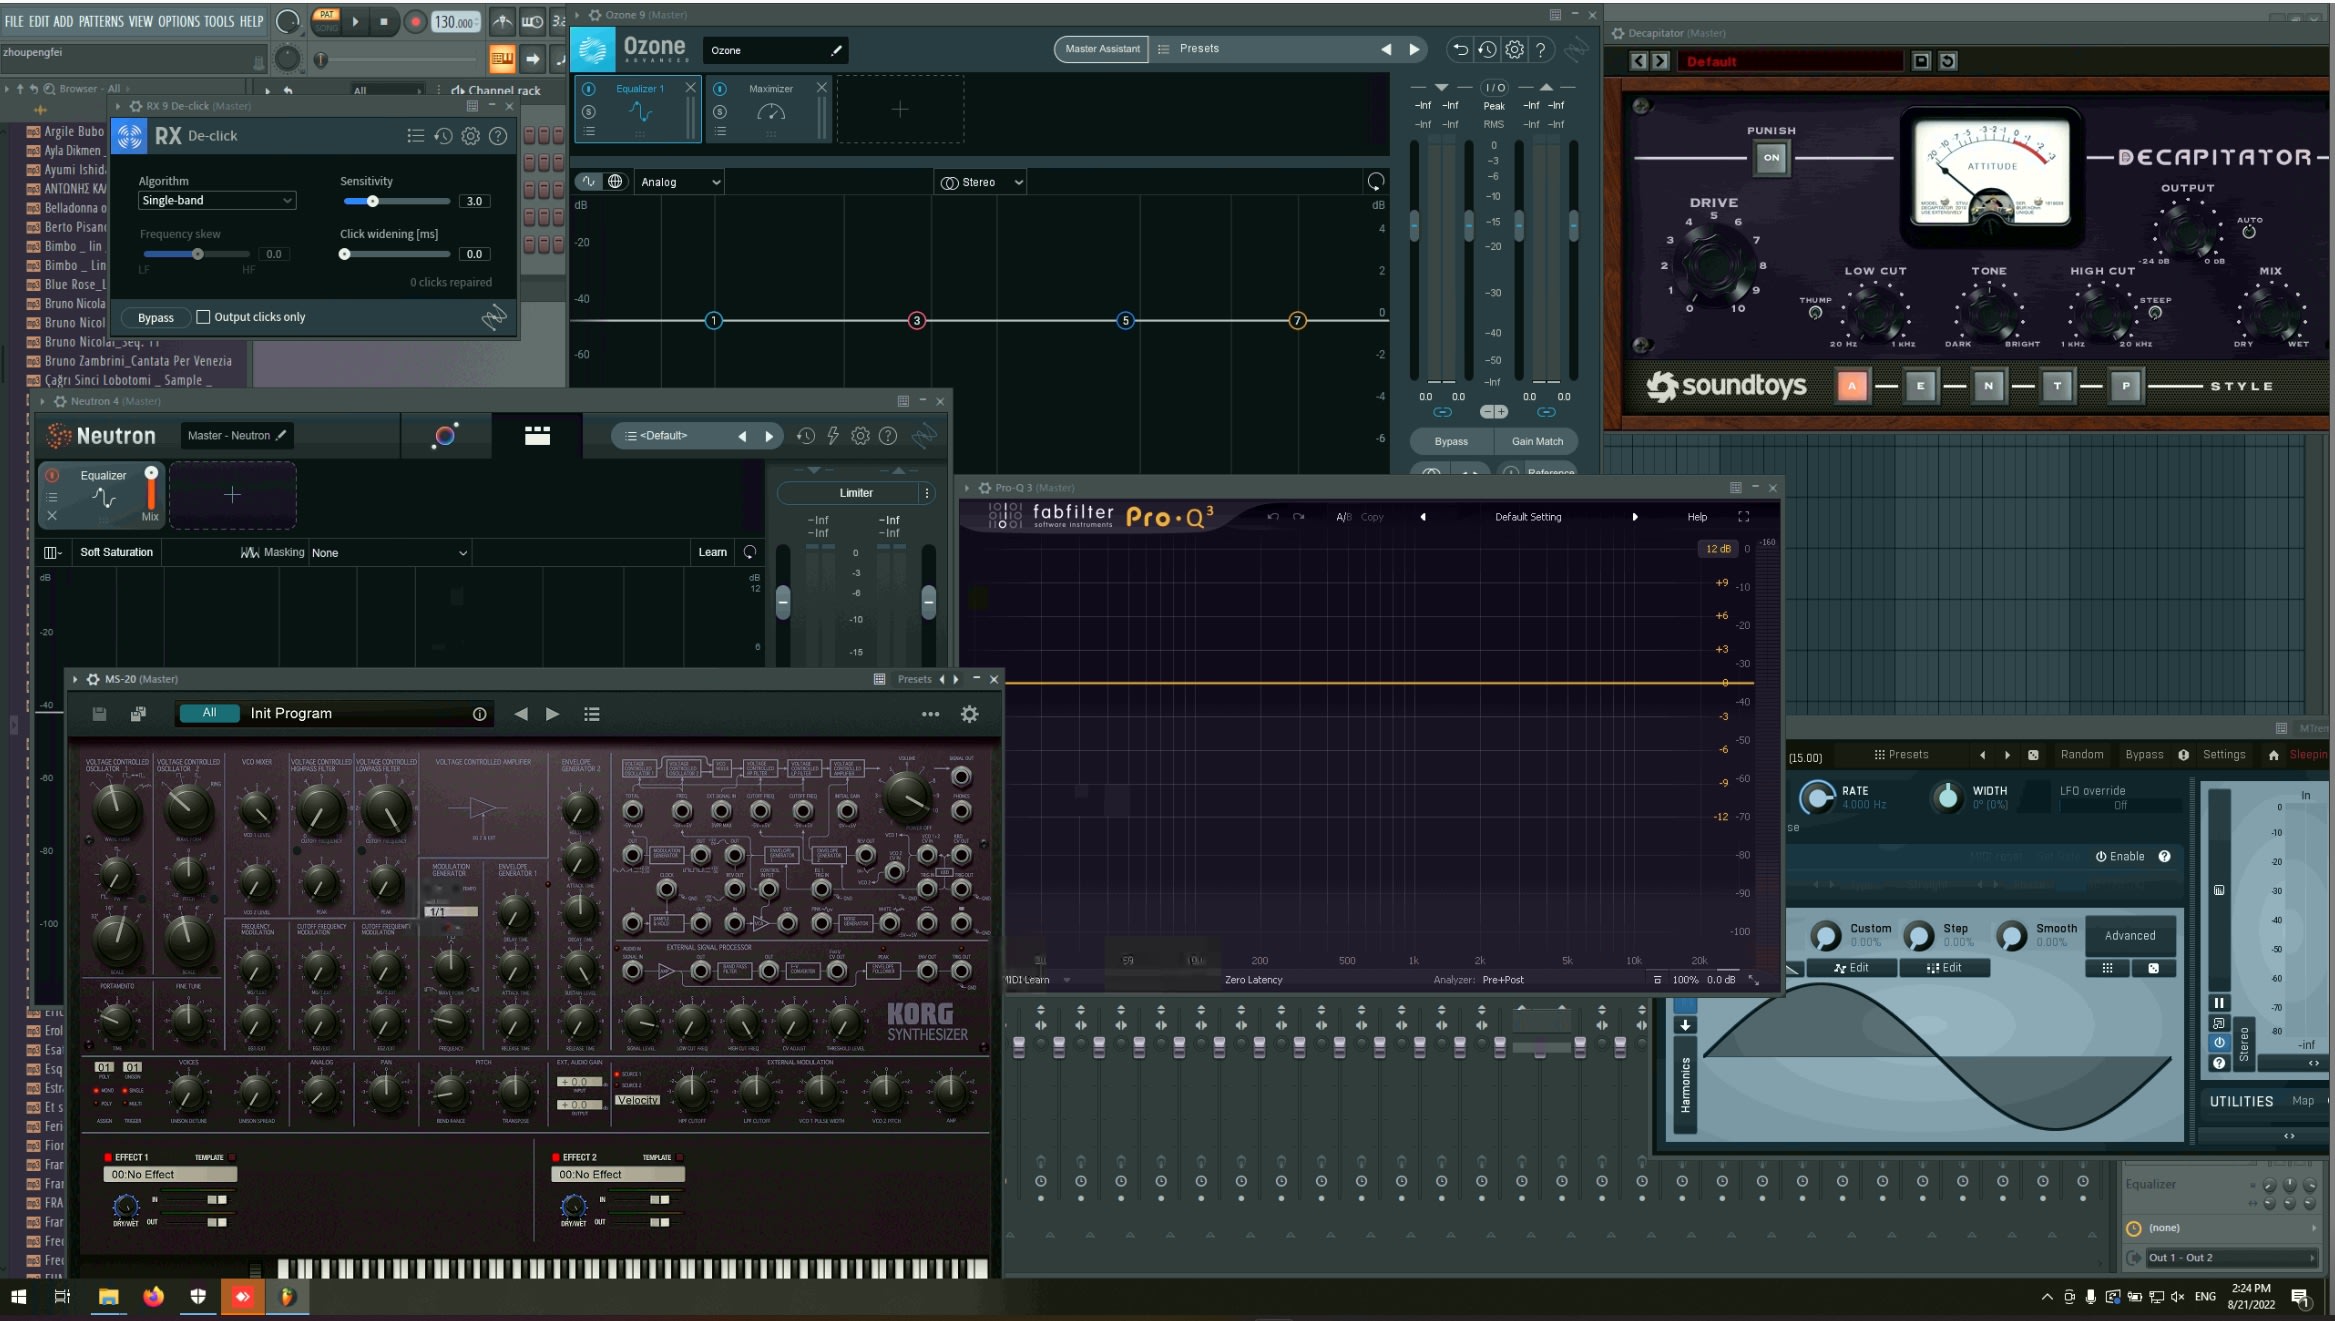Open Ozone settings gear icon
The width and height of the screenshot is (2335, 1321).
coord(1514,49)
